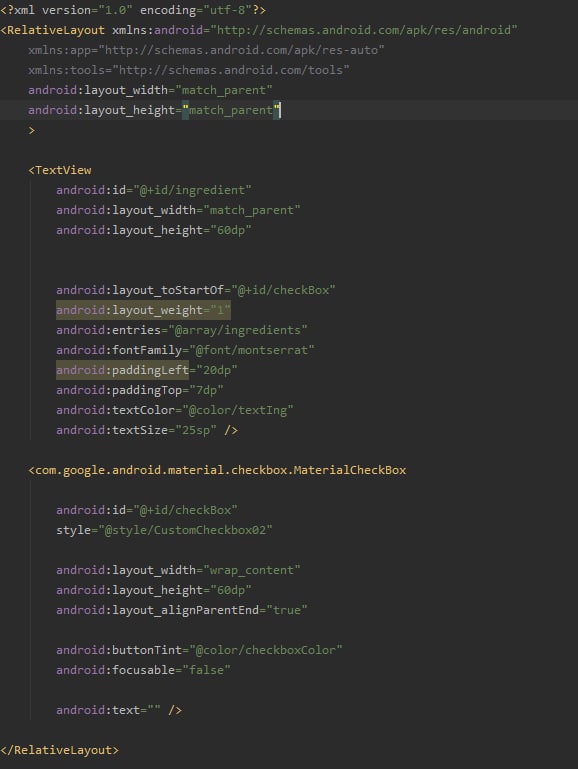Click TextView's layout_height 60dp line
Viewport: 578px width, 769px height.
click(153, 231)
